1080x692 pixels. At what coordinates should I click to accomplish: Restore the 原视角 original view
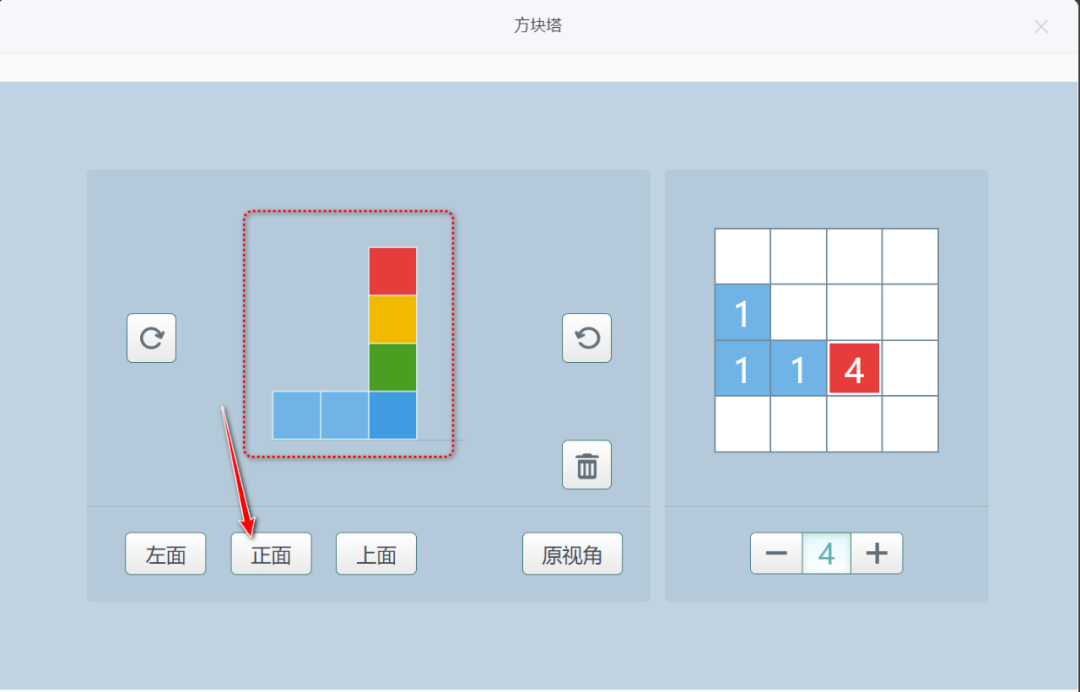(572, 553)
